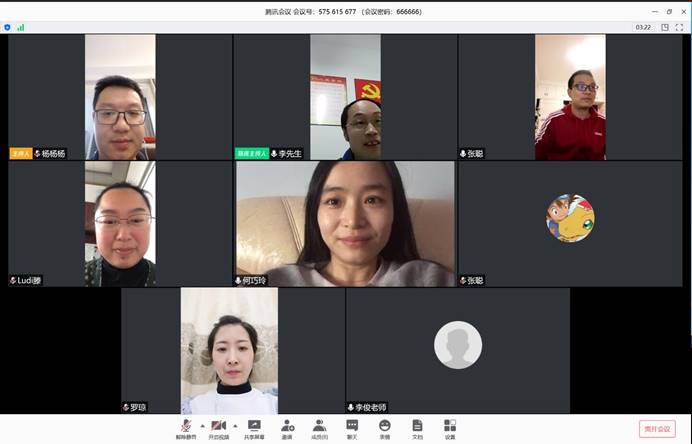Start Share Screen from the toolbar
This screenshot has width=692, height=444.
254,427
